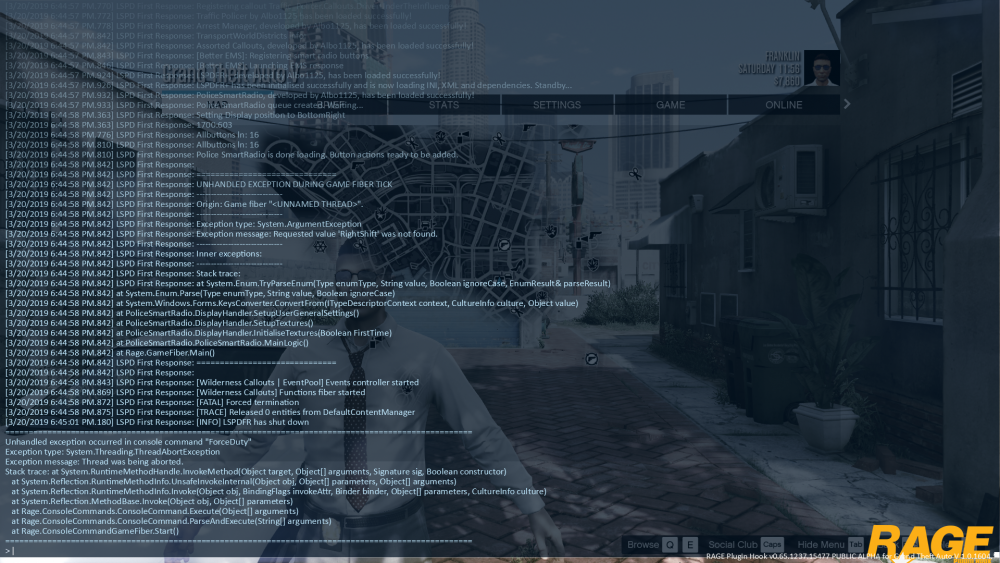Click the hexagonal web icon left of map
This screenshot has height=563, width=1000.
point(320,246)
